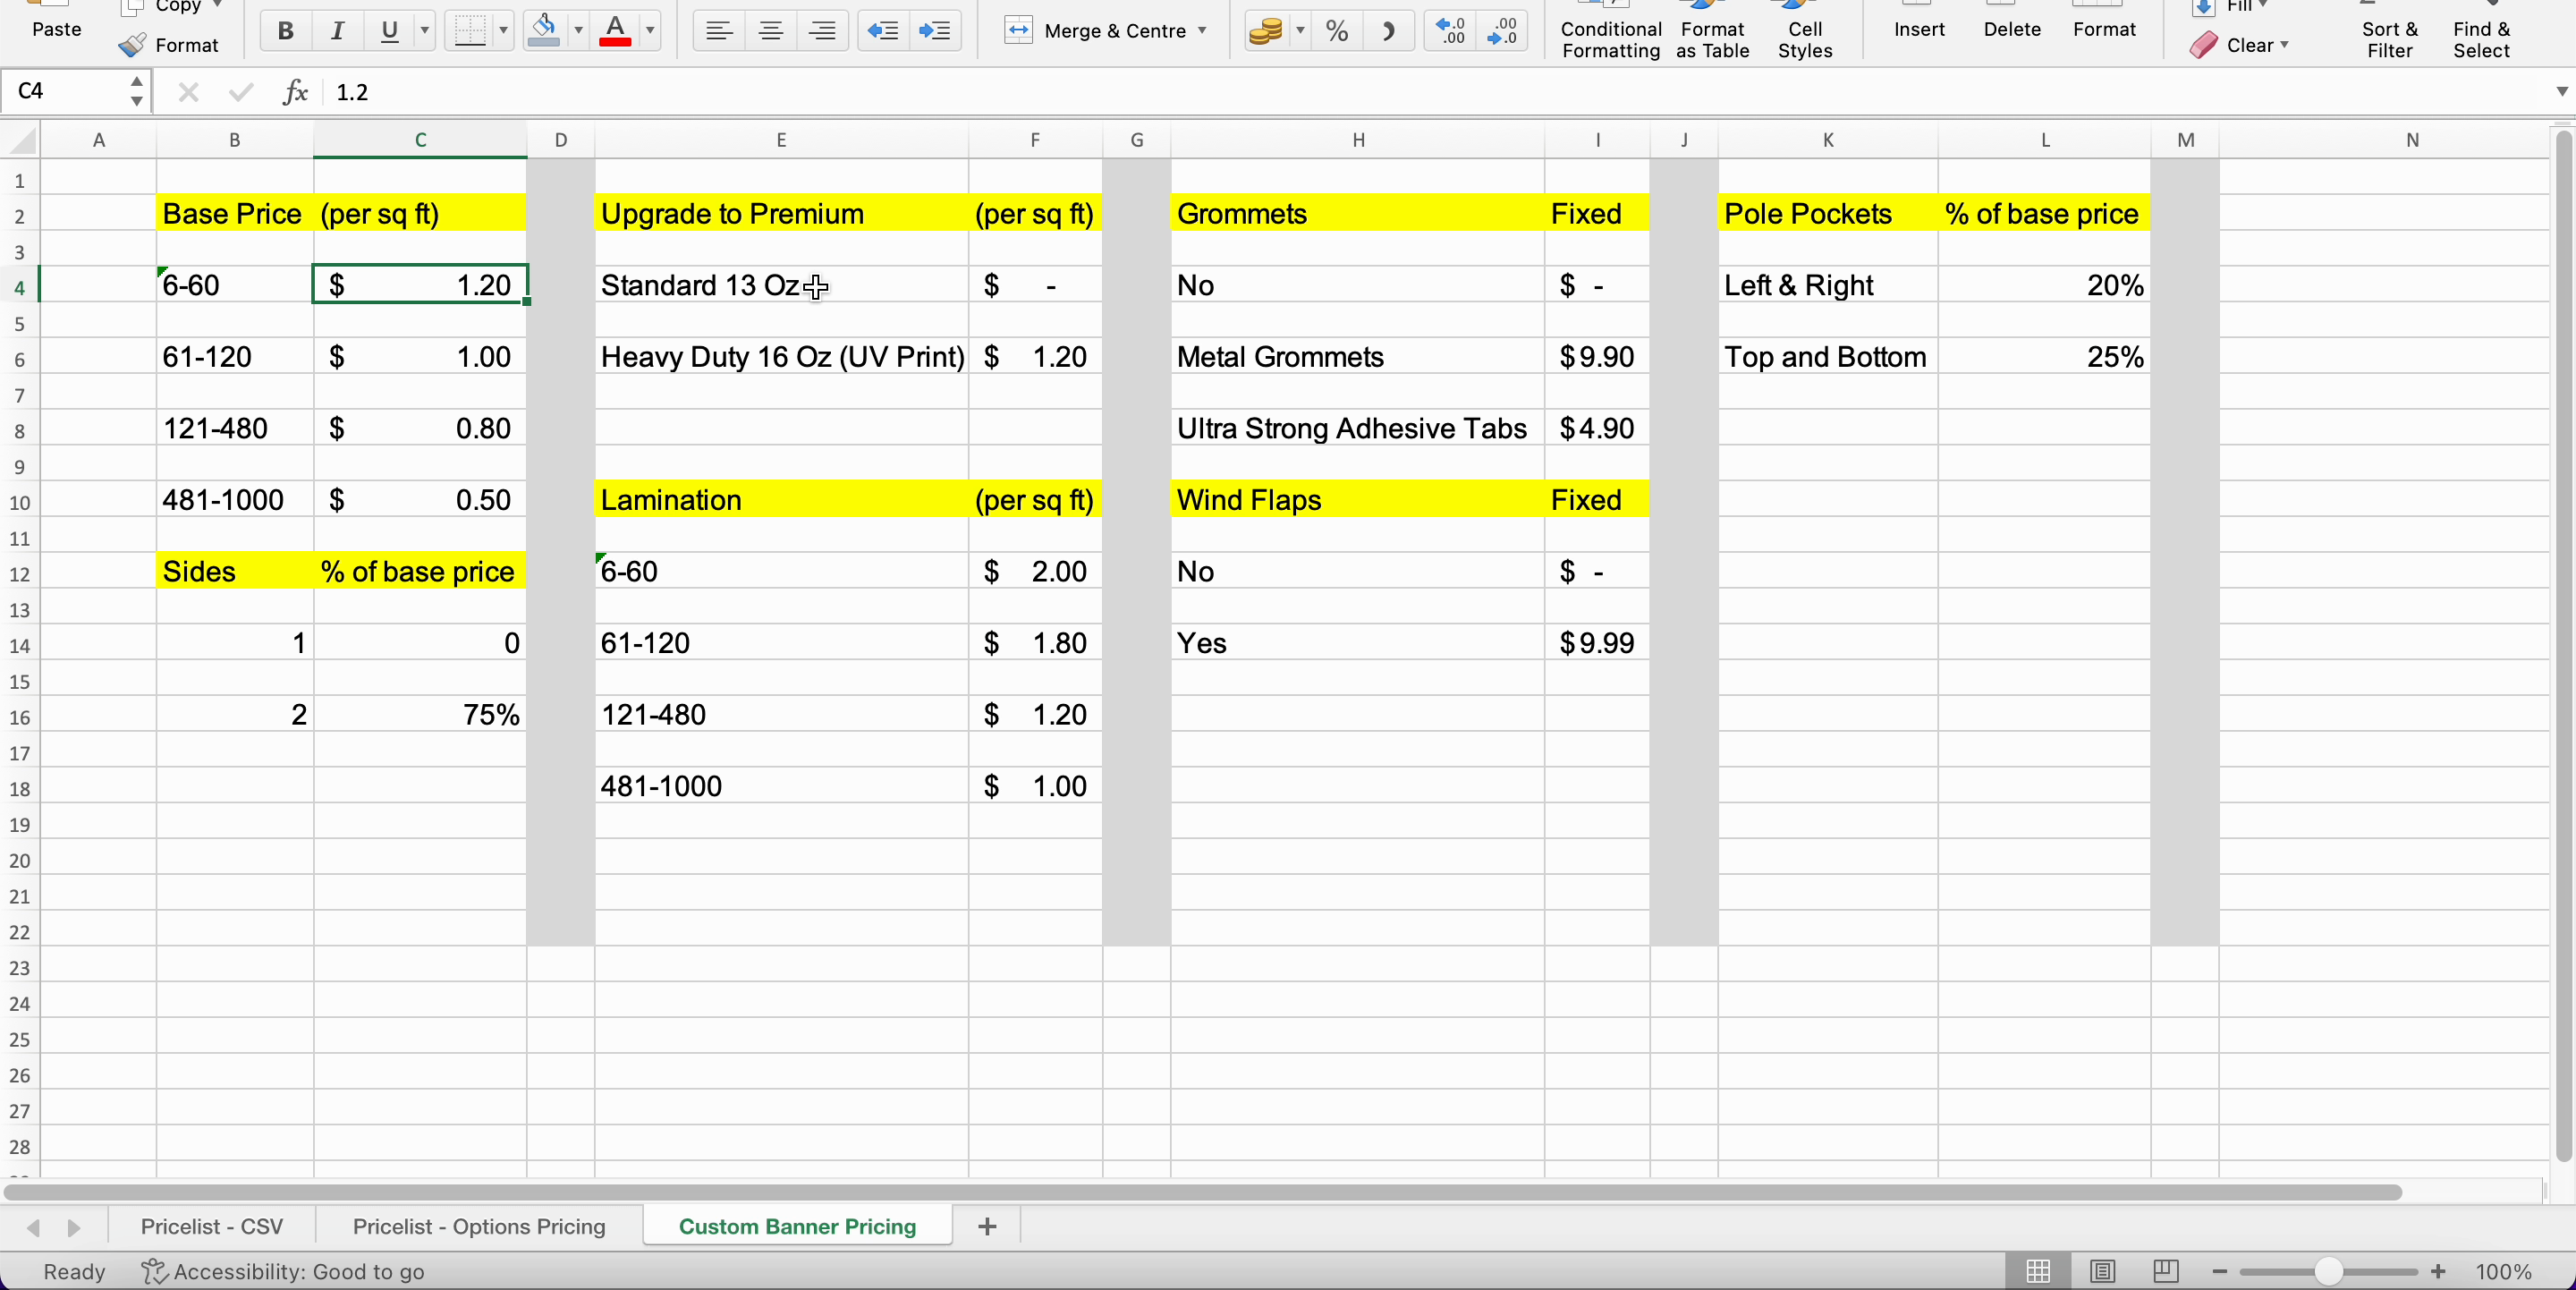Toggle italic formatting

[337, 31]
